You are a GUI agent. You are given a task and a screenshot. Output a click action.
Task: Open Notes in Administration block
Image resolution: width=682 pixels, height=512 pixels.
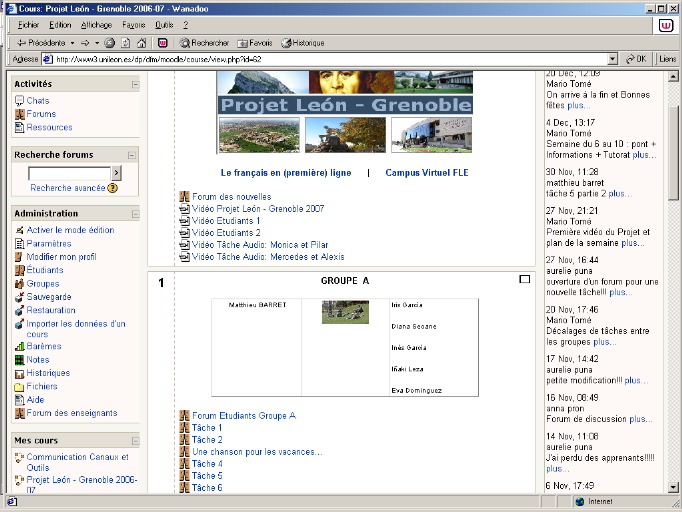pyautogui.click(x=37, y=360)
